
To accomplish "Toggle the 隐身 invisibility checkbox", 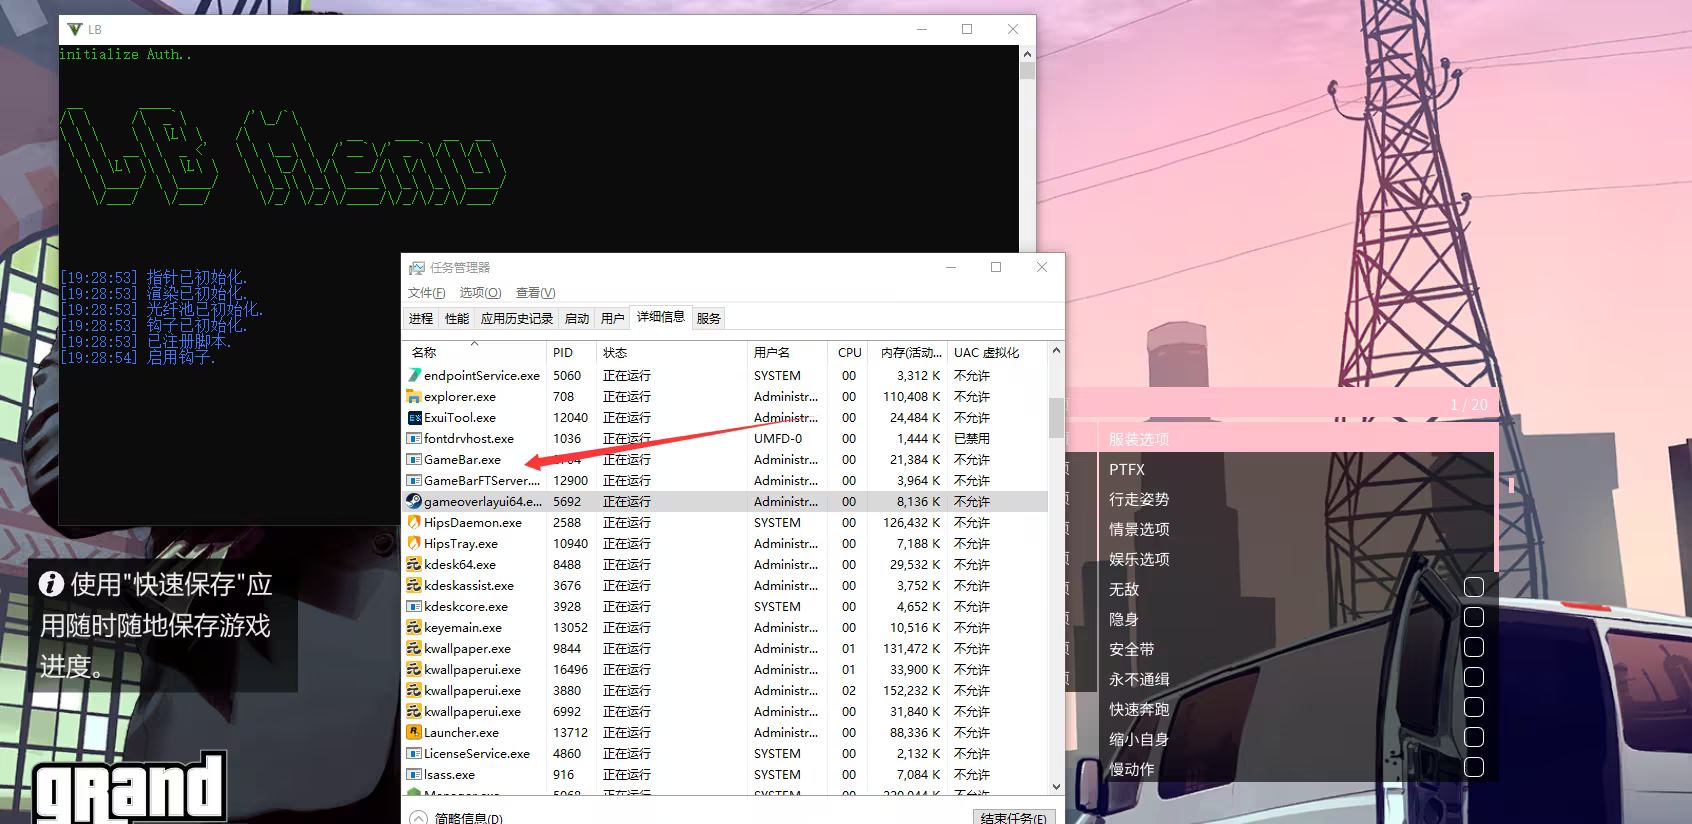I will click(x=1473, y=617).
